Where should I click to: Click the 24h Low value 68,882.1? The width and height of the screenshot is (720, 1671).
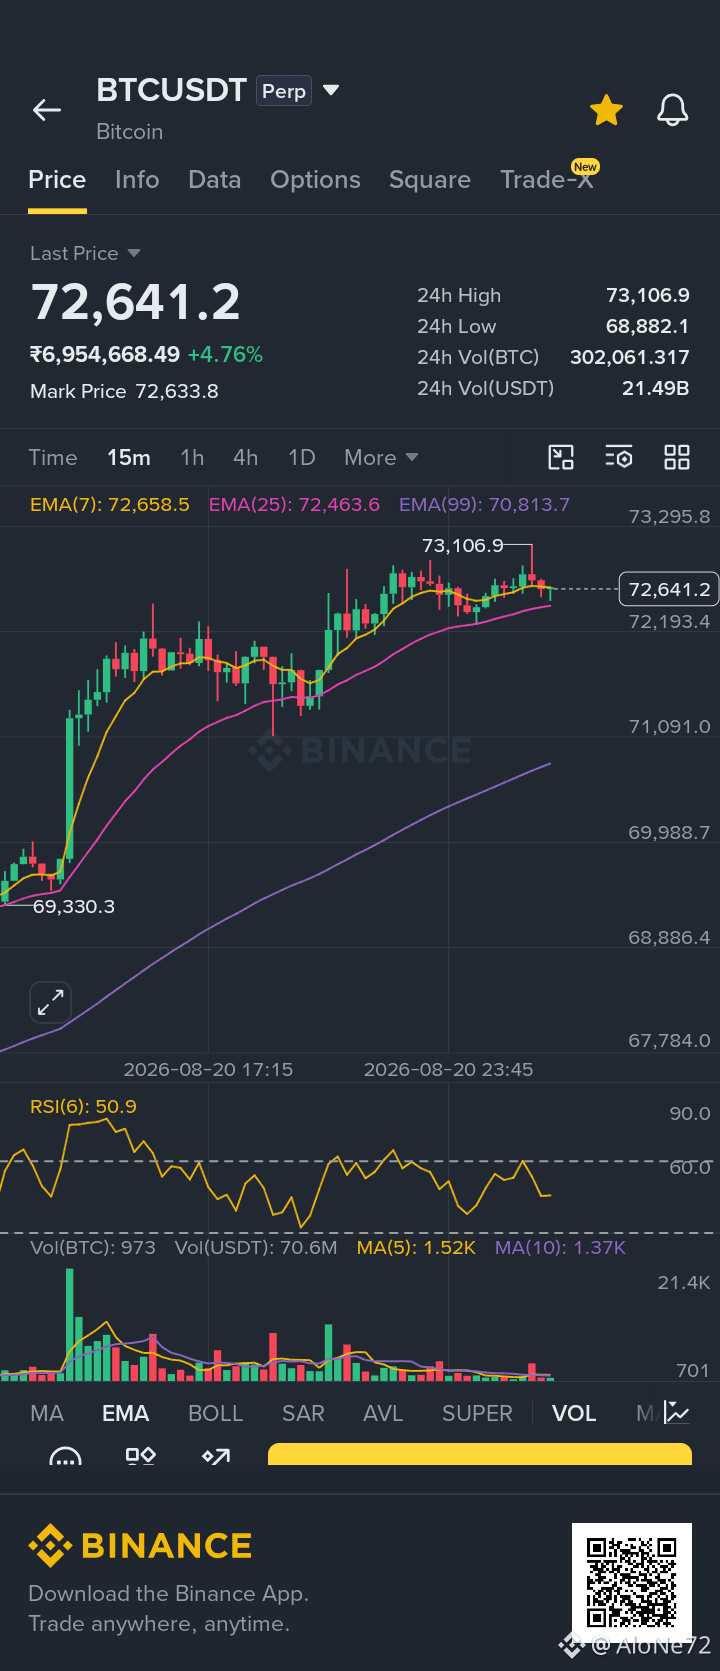[648, 327]
